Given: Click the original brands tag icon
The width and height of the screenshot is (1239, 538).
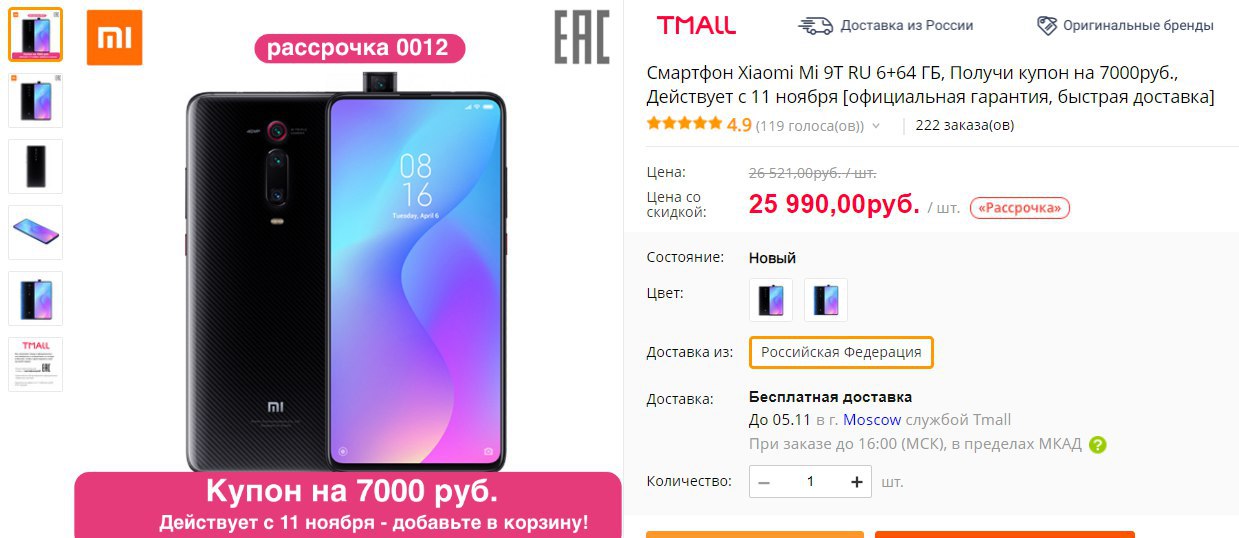Looking at the screenshot, I should pos(1046,25).
